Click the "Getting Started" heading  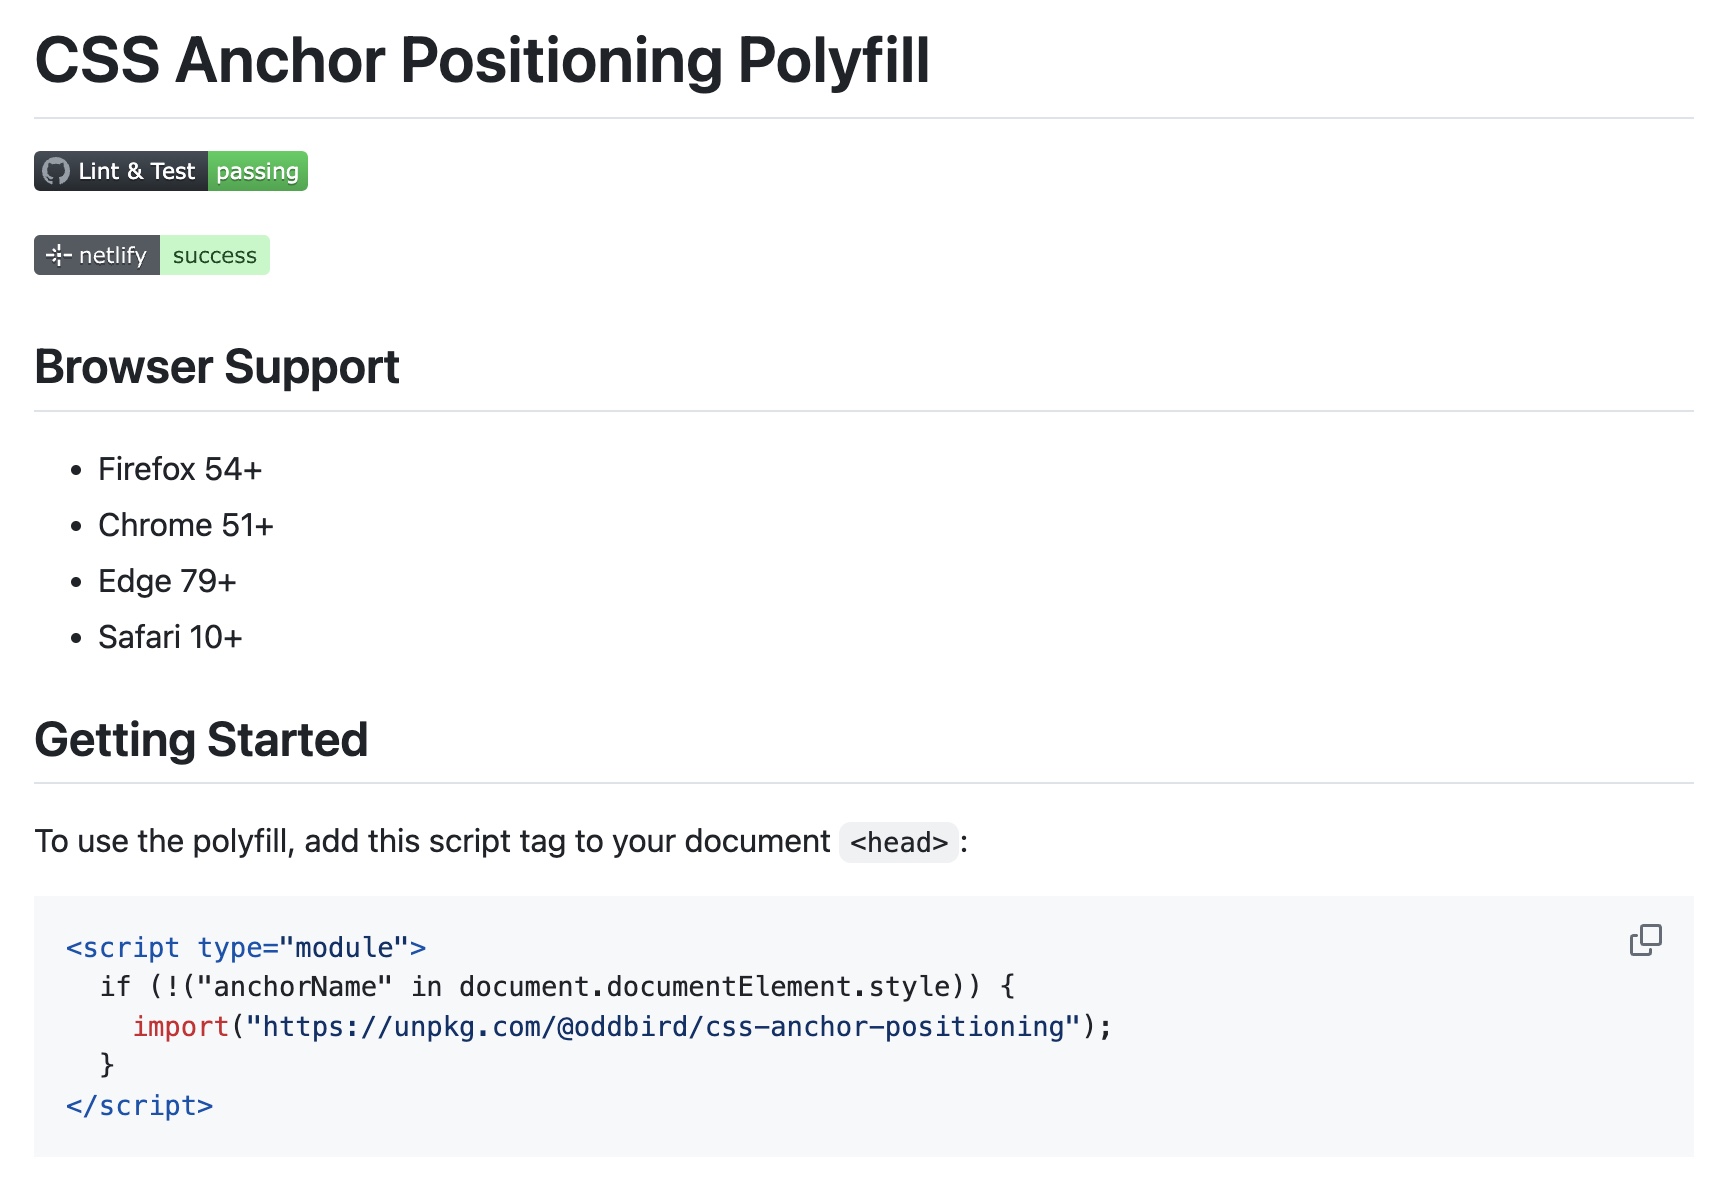click(x=201, y=740)
